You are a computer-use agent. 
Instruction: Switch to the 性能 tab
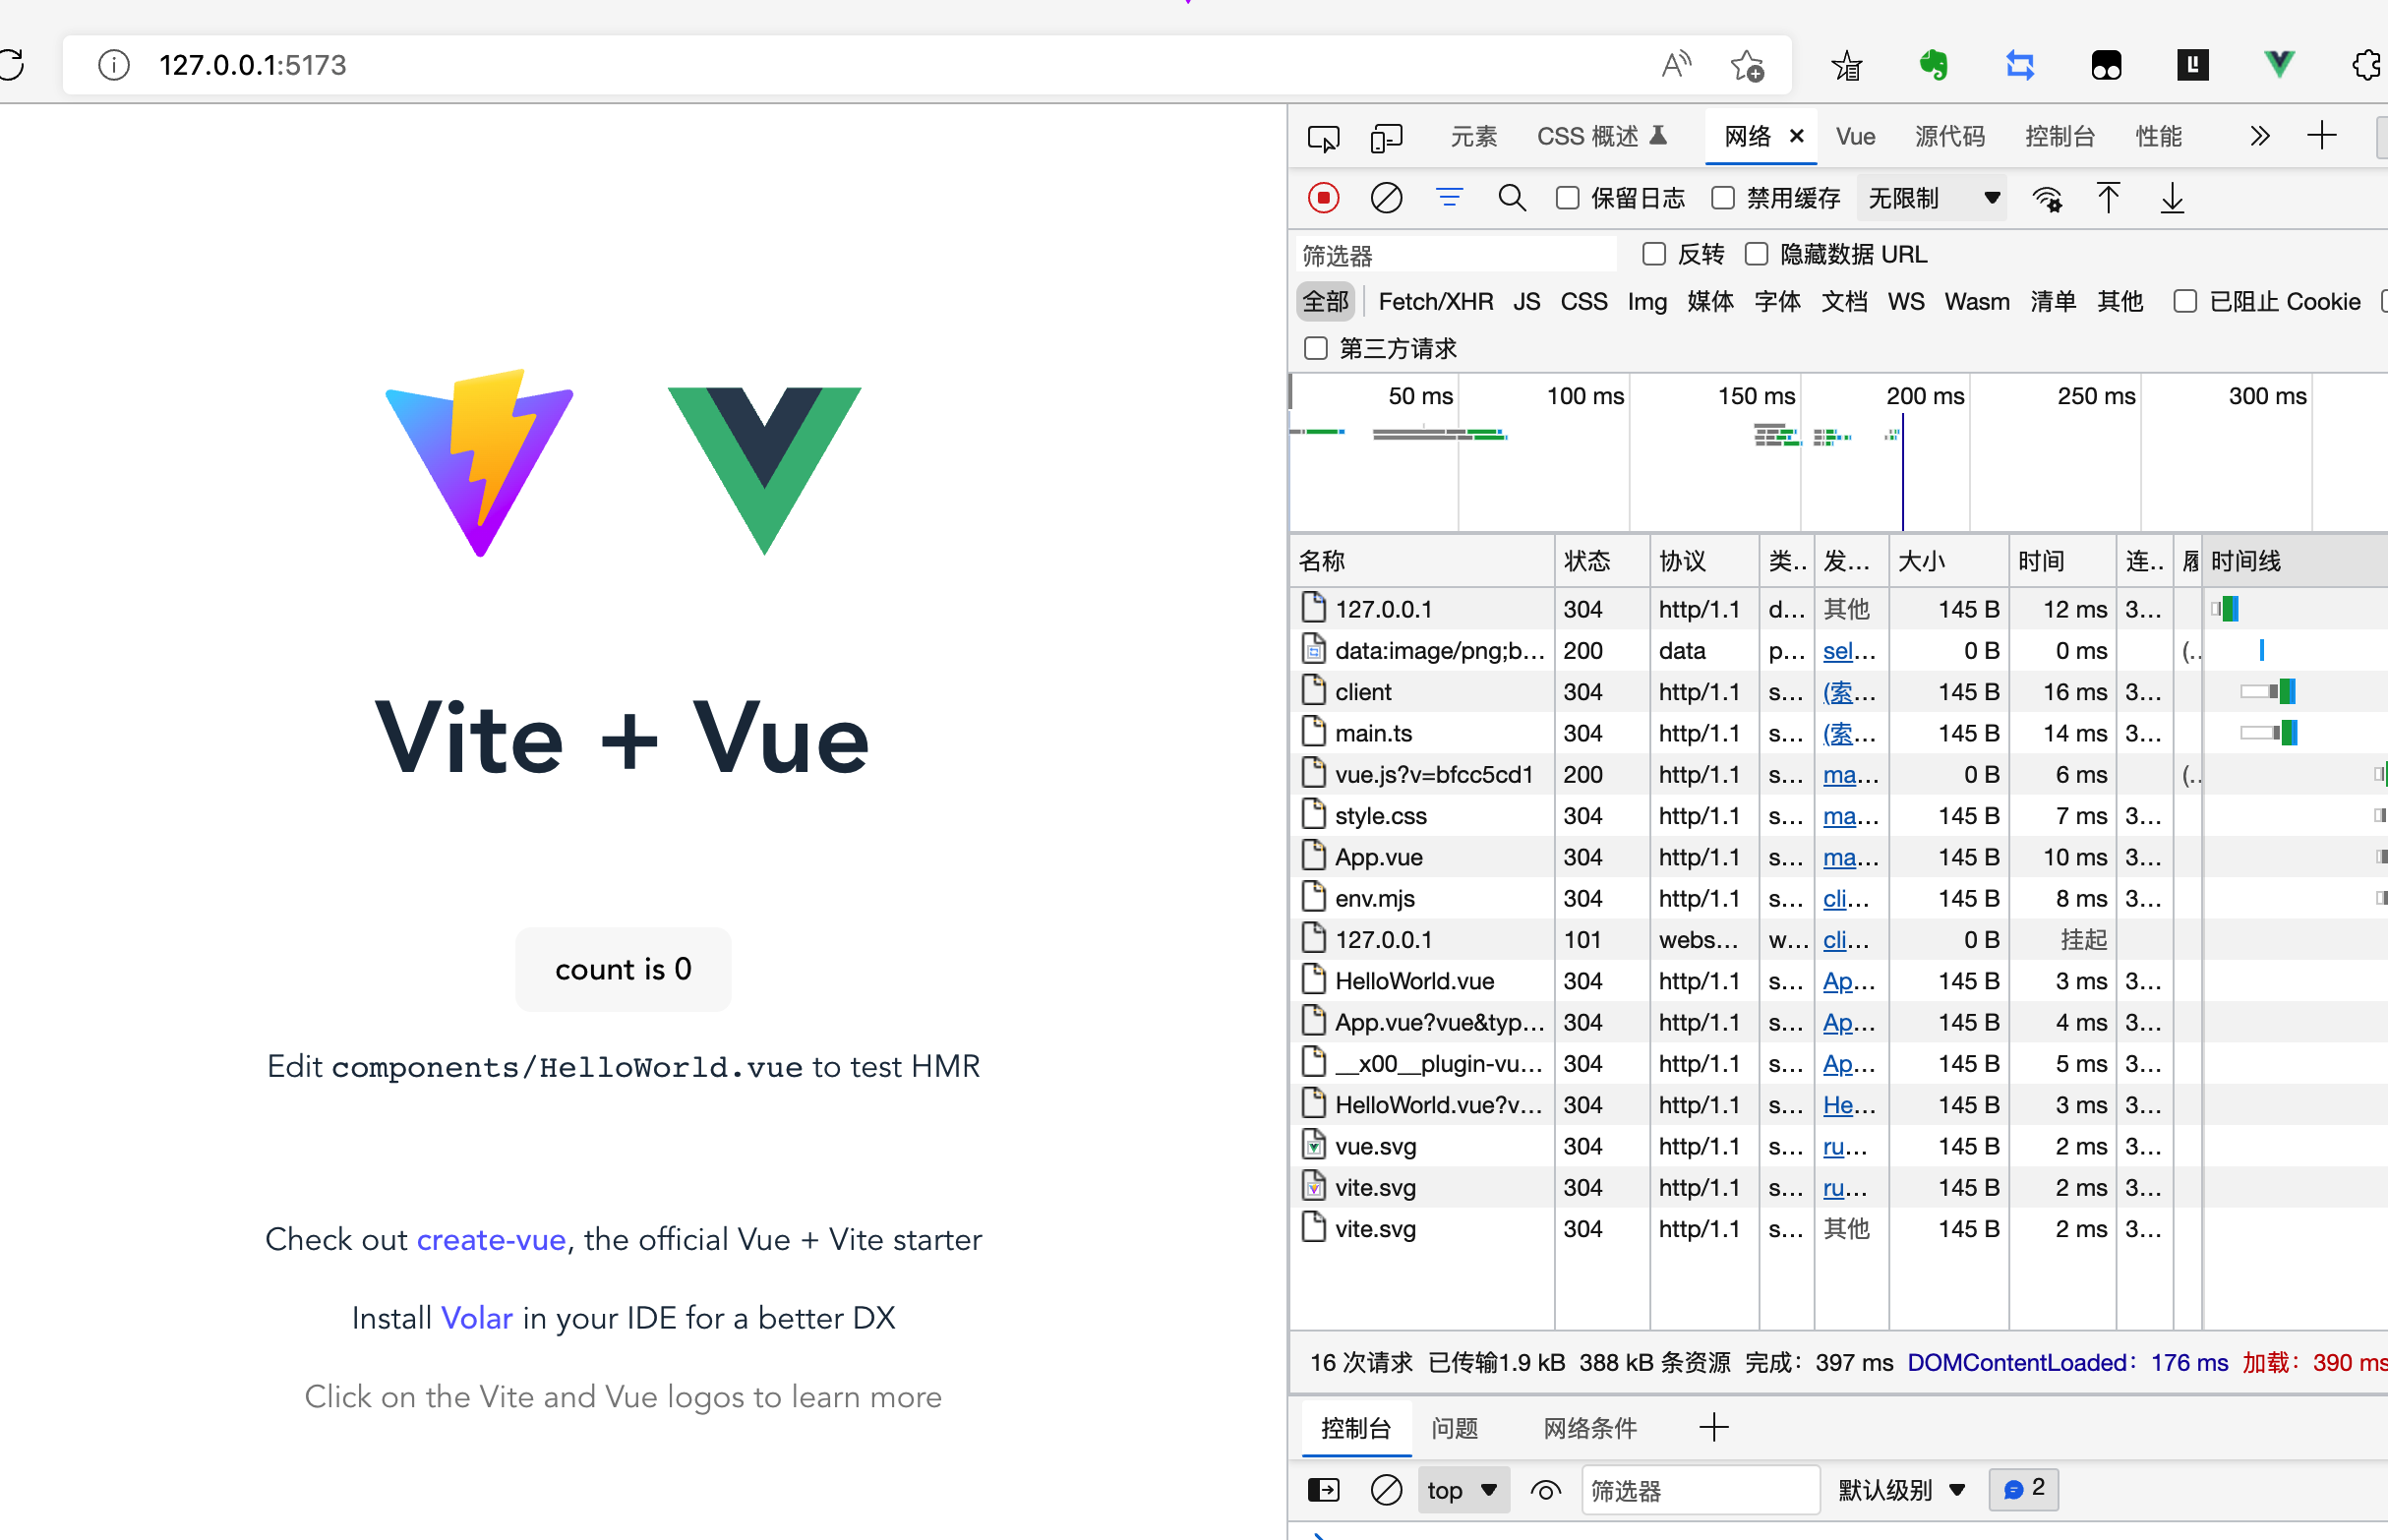pos(2158,137)
